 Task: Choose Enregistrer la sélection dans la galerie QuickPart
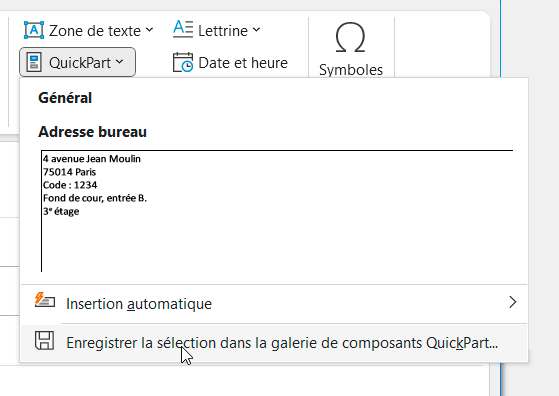point(274,343)
